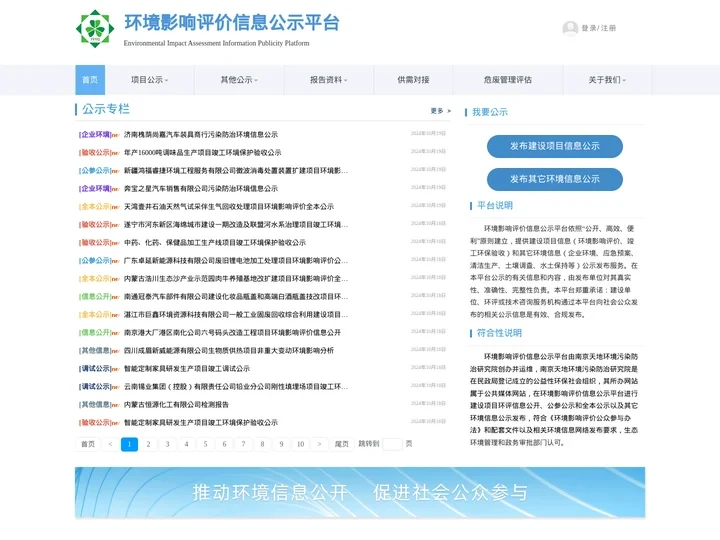The width and height of the screenshot is (720, 540).
Task: Expand the 项目公示 dropdown menu
Action: (149, 80)
